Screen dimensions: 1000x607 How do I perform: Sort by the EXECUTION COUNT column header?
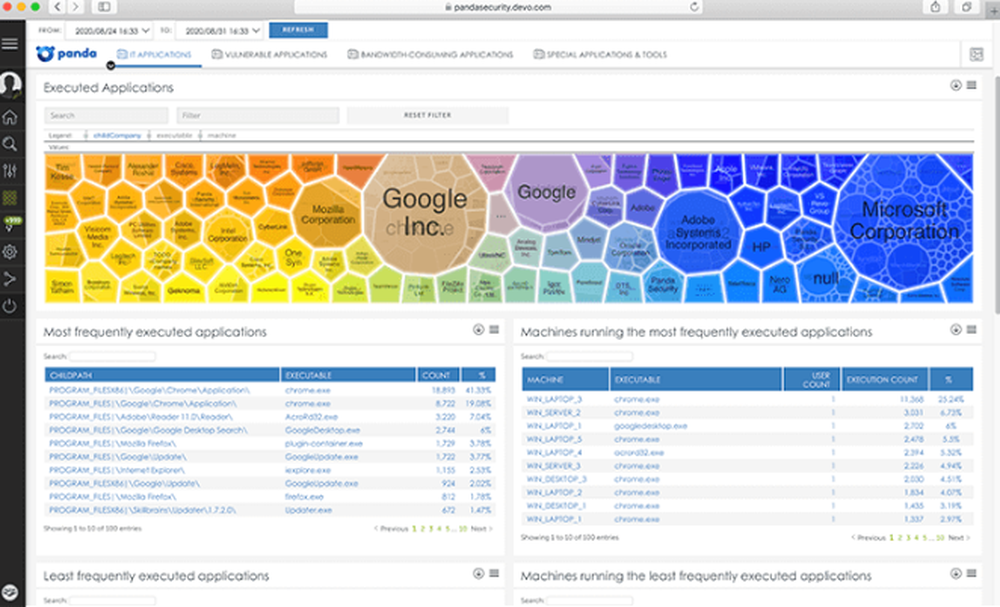tap(885, 379)
